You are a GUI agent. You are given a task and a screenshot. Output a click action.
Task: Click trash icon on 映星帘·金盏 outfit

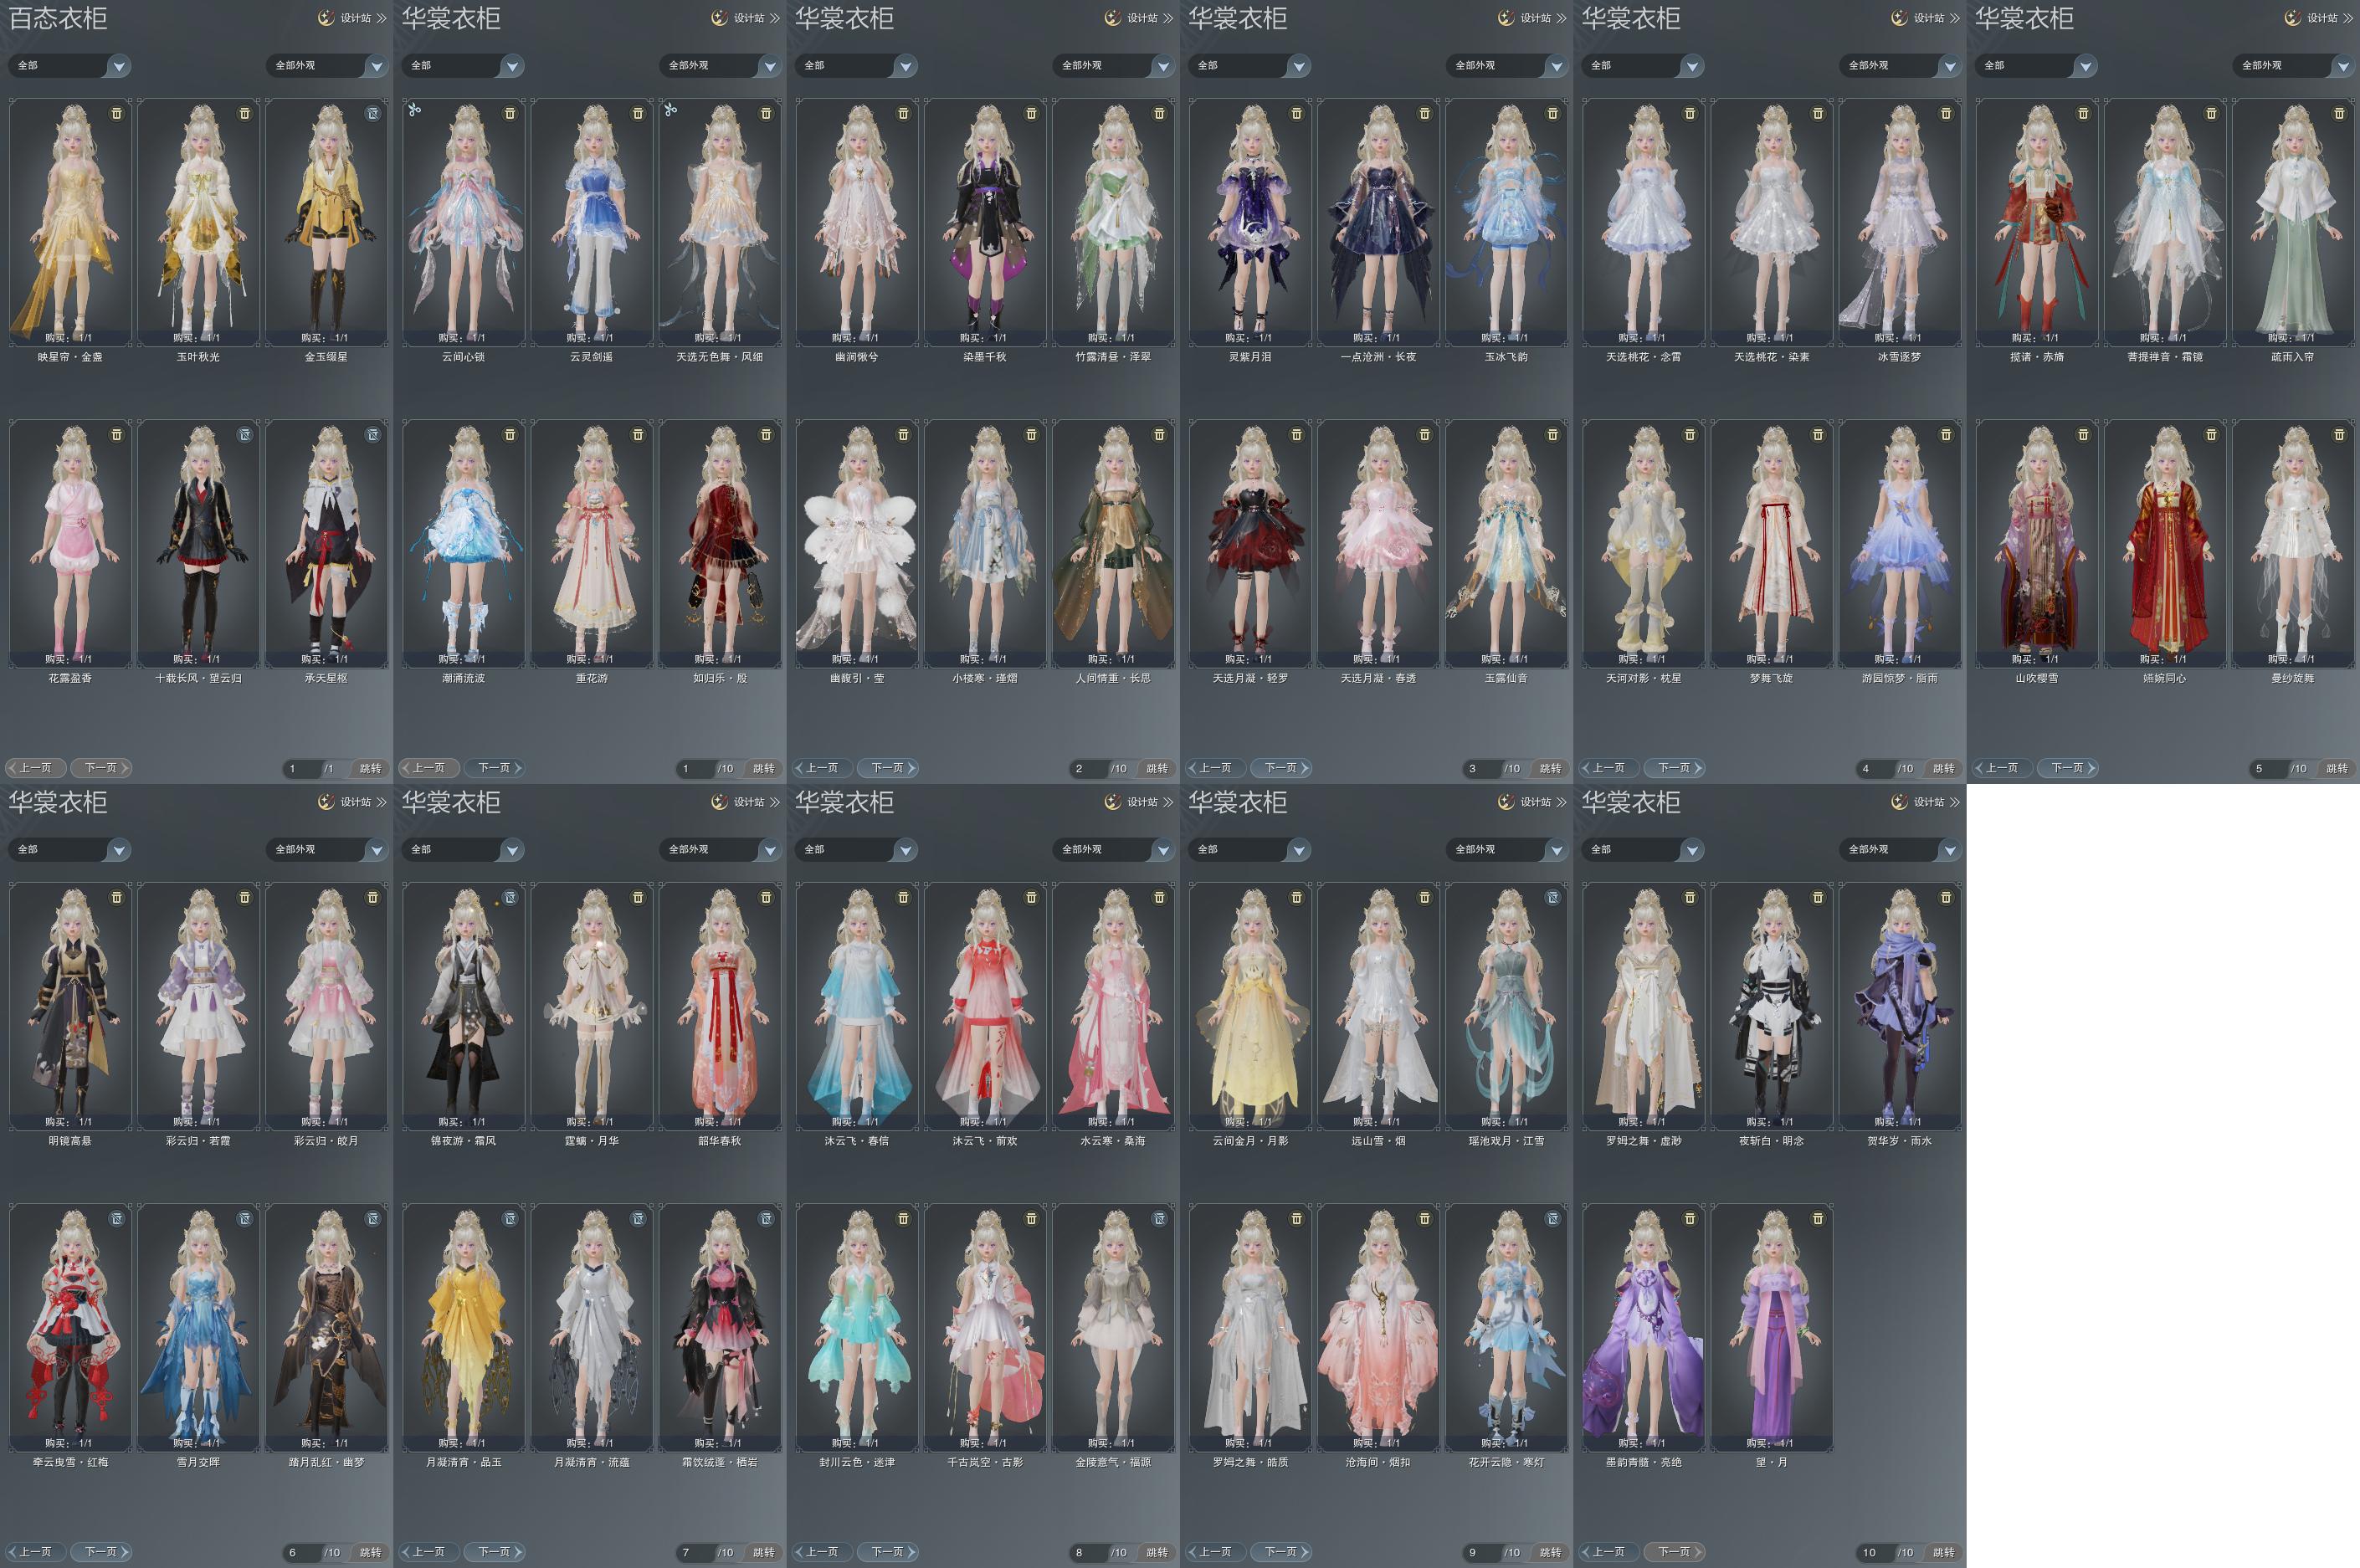[117, 114]
